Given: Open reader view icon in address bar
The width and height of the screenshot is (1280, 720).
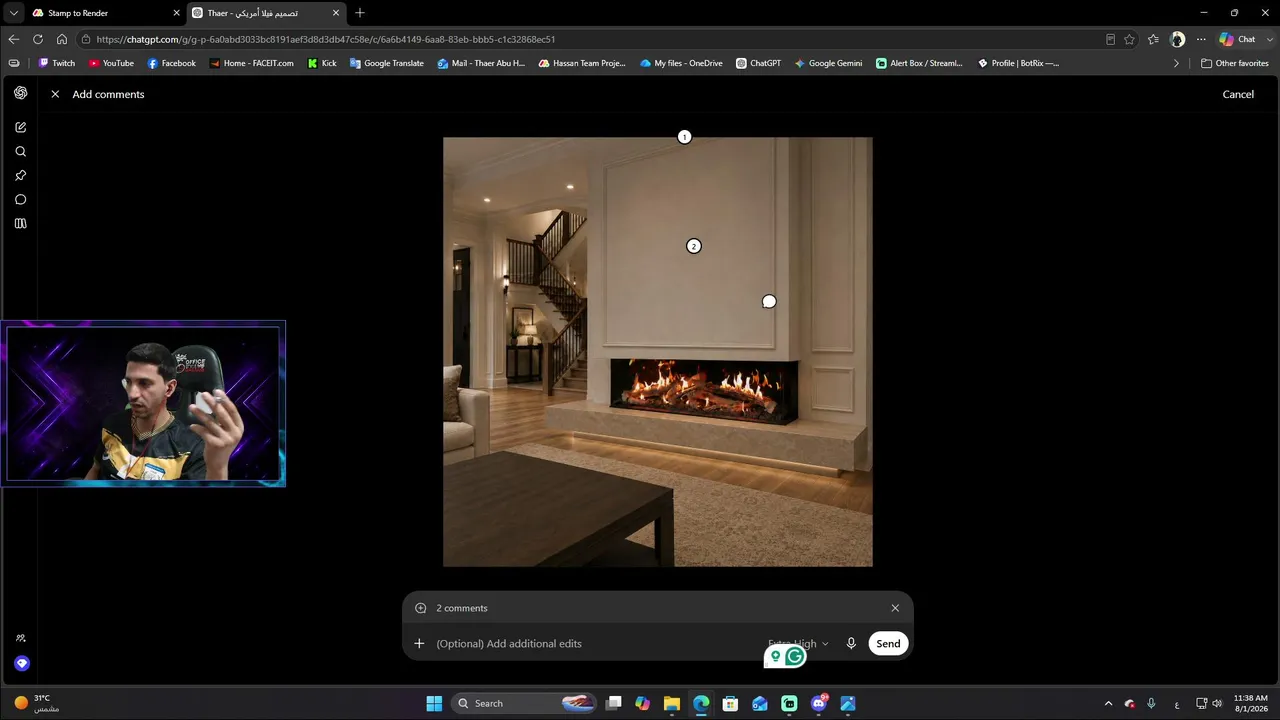Looking at the screenshot, I should coord(1110,39).
